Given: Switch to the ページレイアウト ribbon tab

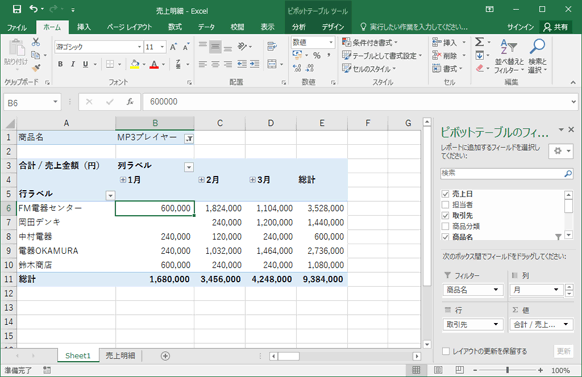Looking at the screenshot, I should 130,27.
